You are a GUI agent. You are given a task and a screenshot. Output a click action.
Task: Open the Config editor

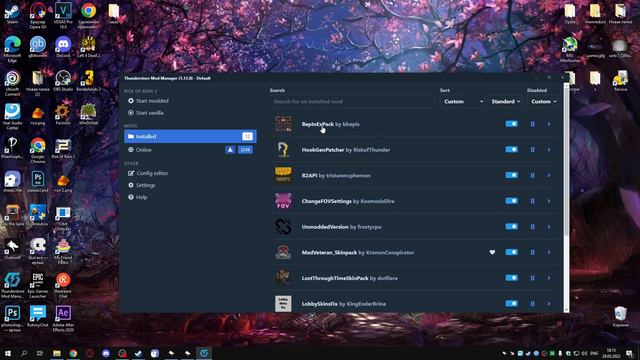click(148, 173)
